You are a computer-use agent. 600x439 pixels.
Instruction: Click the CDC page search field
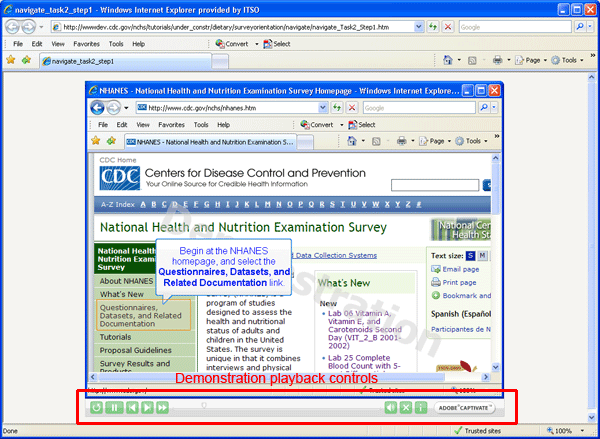pos(435,185)
